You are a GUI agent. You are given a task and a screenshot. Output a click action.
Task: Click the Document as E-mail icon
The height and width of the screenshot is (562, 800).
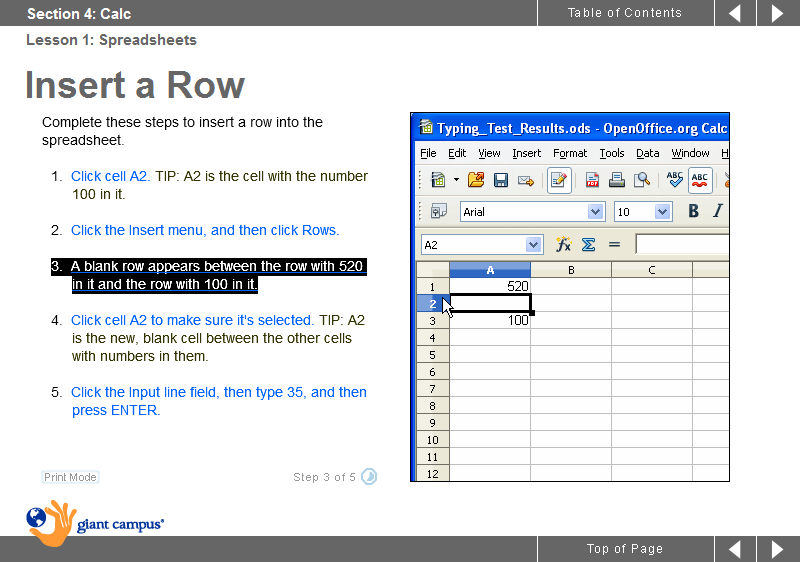pos(526,181)
